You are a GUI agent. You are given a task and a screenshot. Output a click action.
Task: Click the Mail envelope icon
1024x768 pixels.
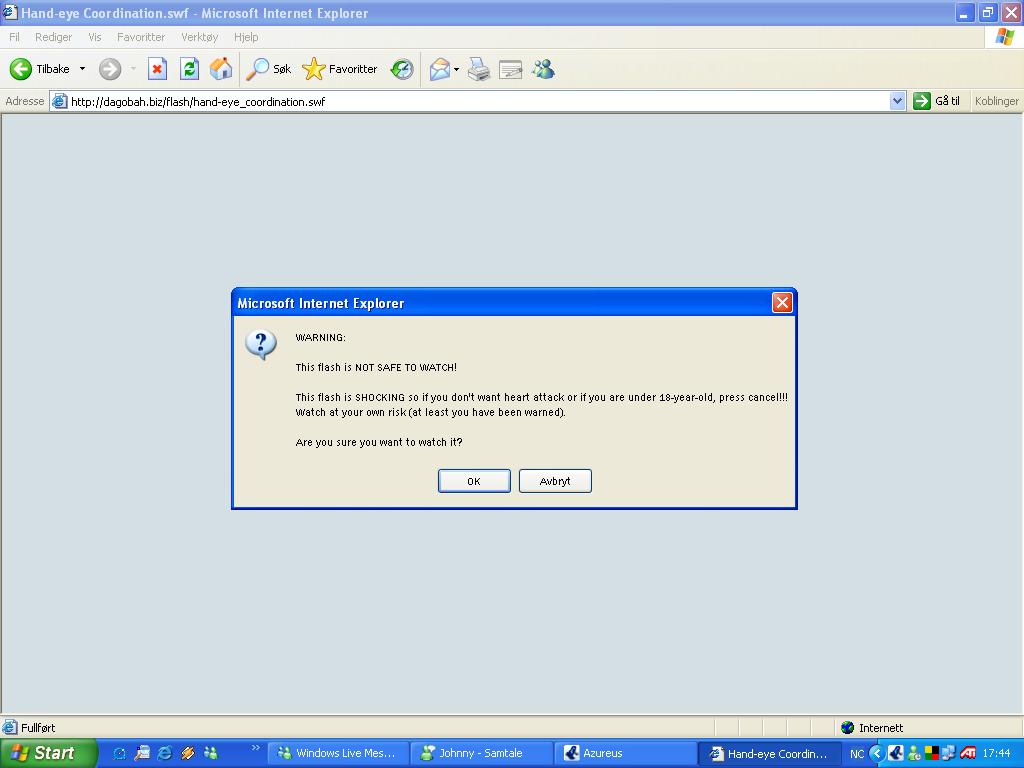[440, 69]
